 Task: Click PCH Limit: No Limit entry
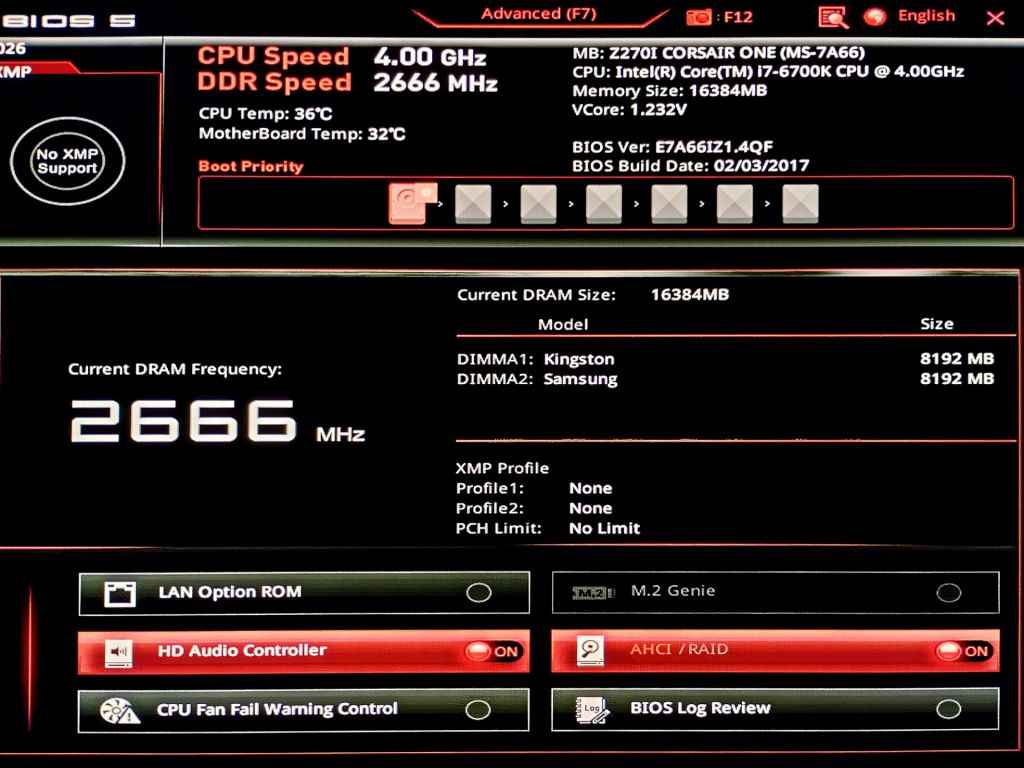tap(548, 528)
